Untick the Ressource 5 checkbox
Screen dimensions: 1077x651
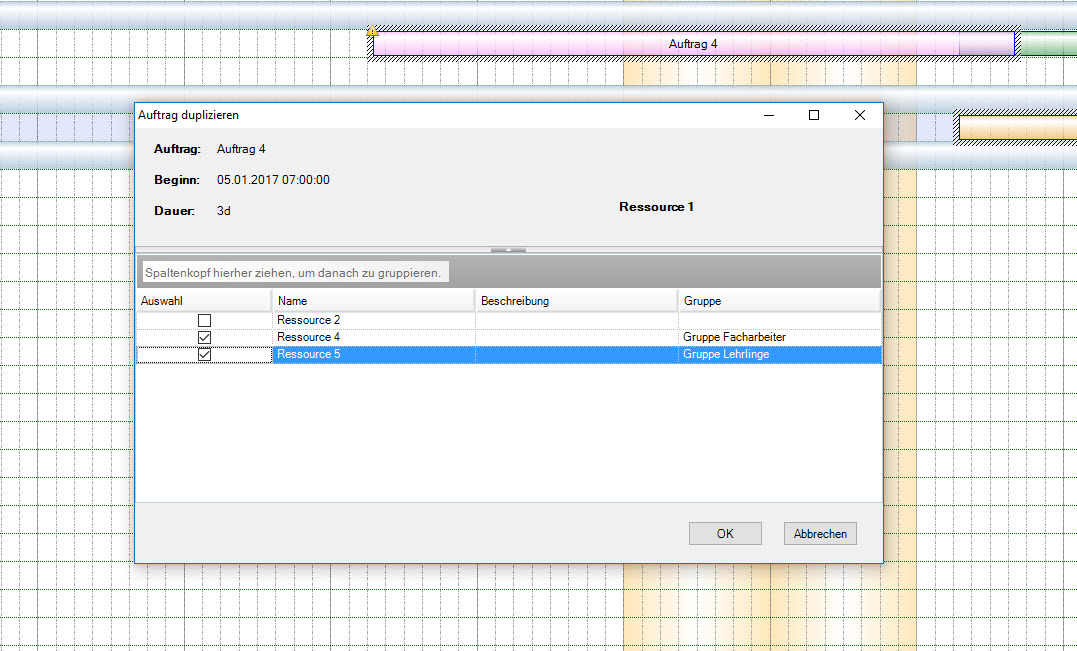(x=205, y=354)
